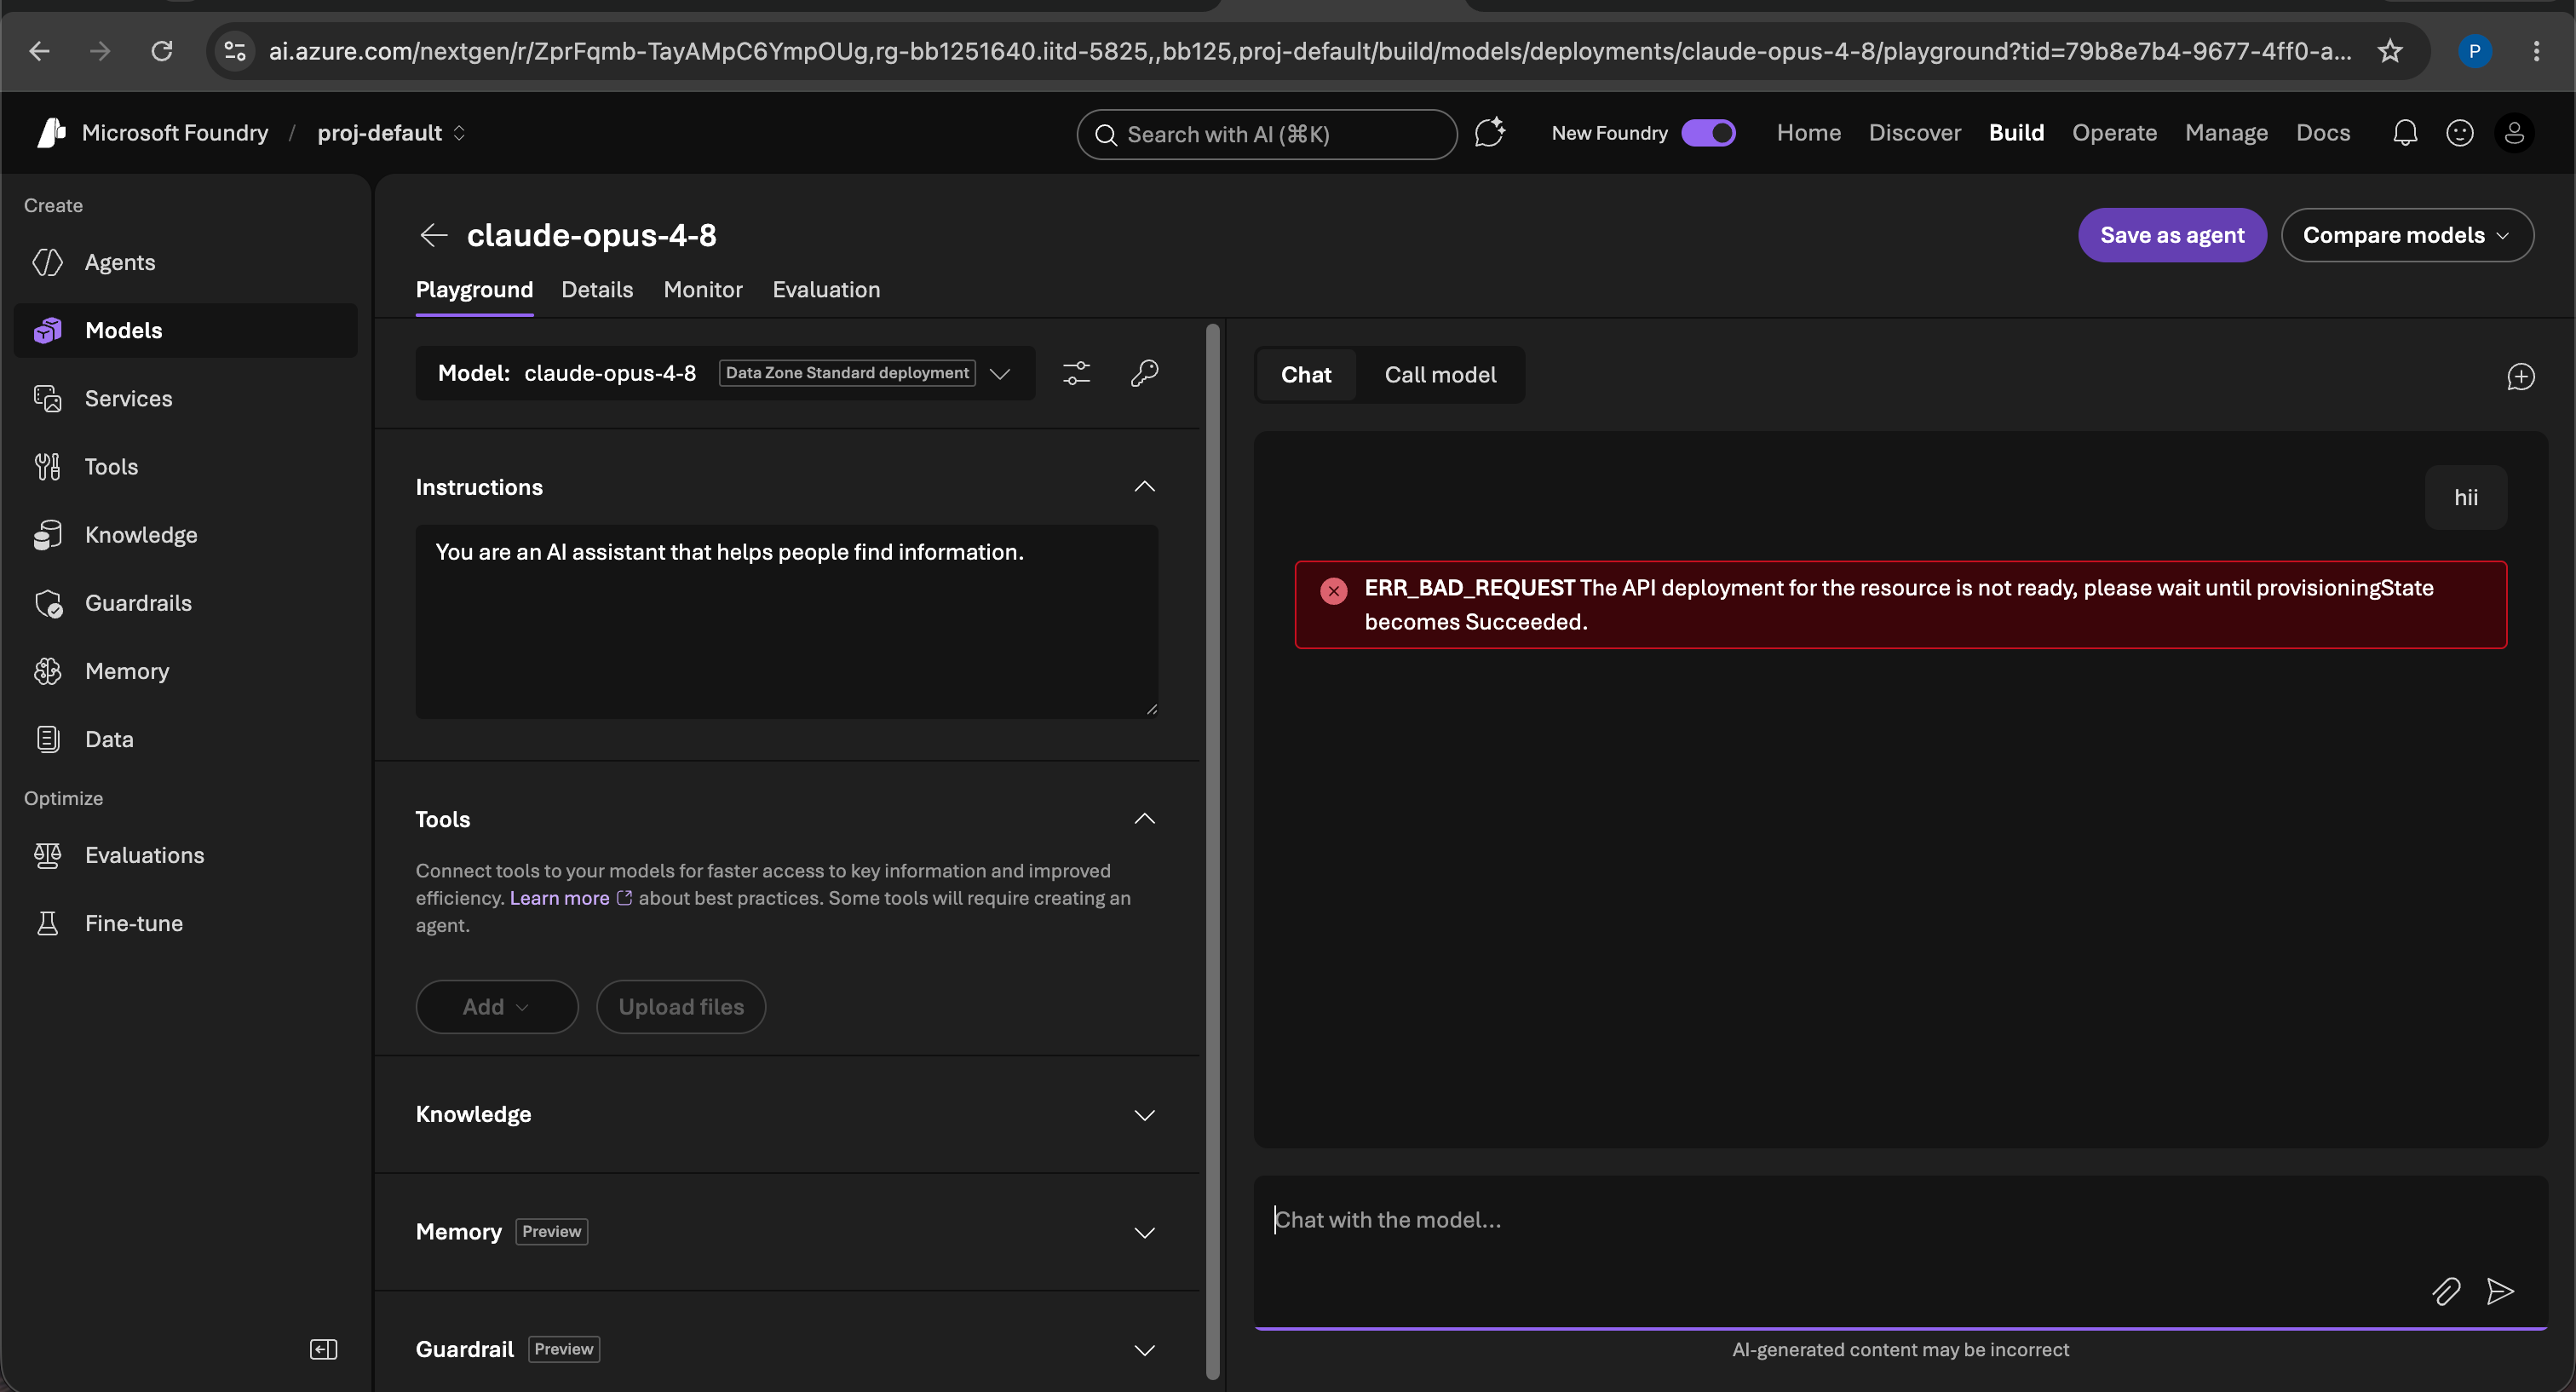Open Memory in the sidebar
The width and height of the screenshot is (2576, 1392).
186,671
